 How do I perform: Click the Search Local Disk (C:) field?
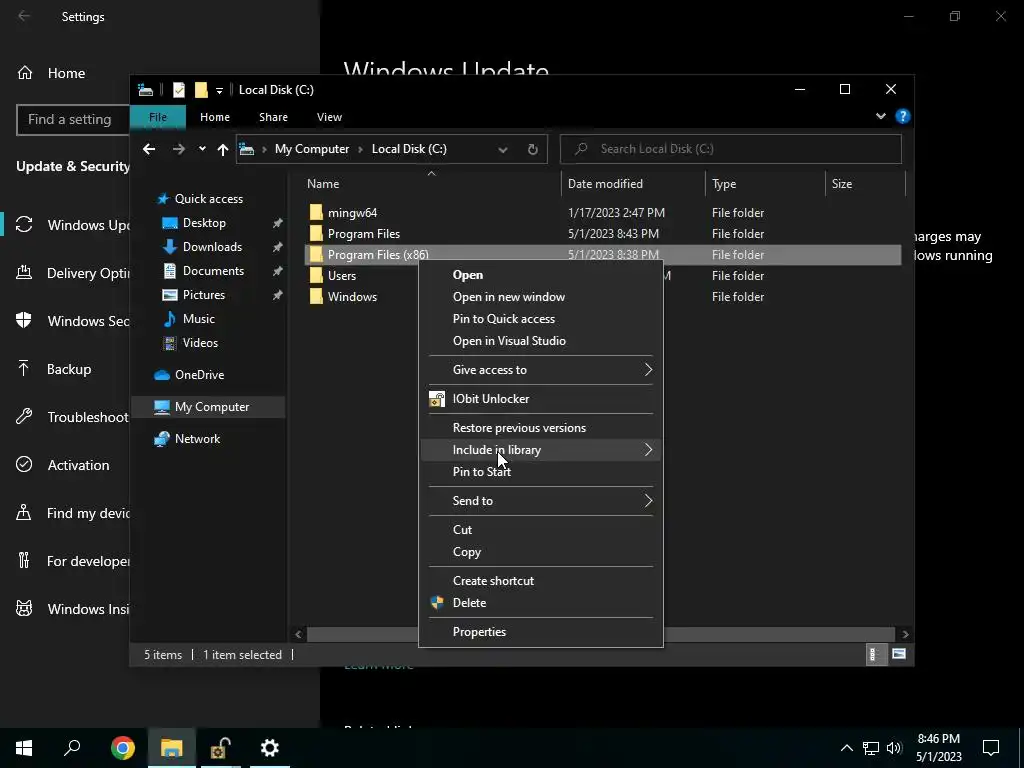pos(731,149)
